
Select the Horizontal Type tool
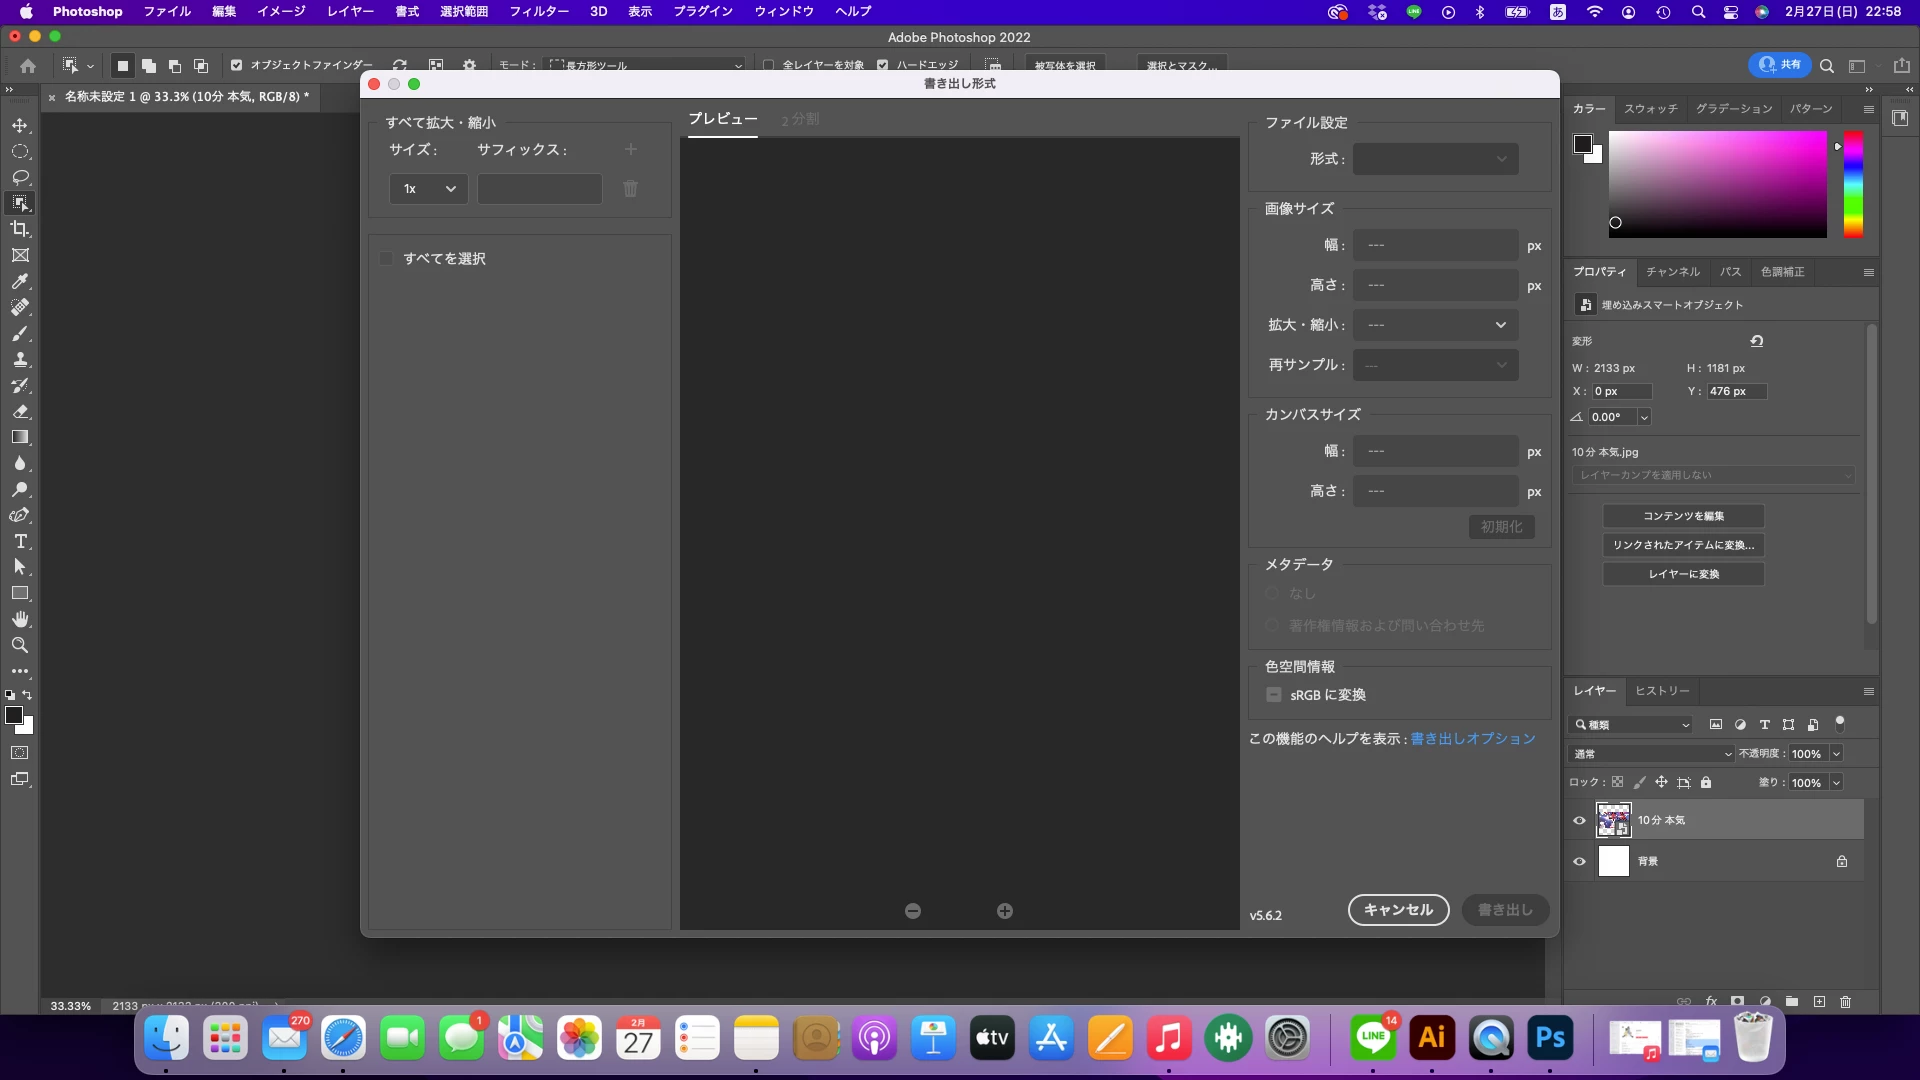point(20,541)
